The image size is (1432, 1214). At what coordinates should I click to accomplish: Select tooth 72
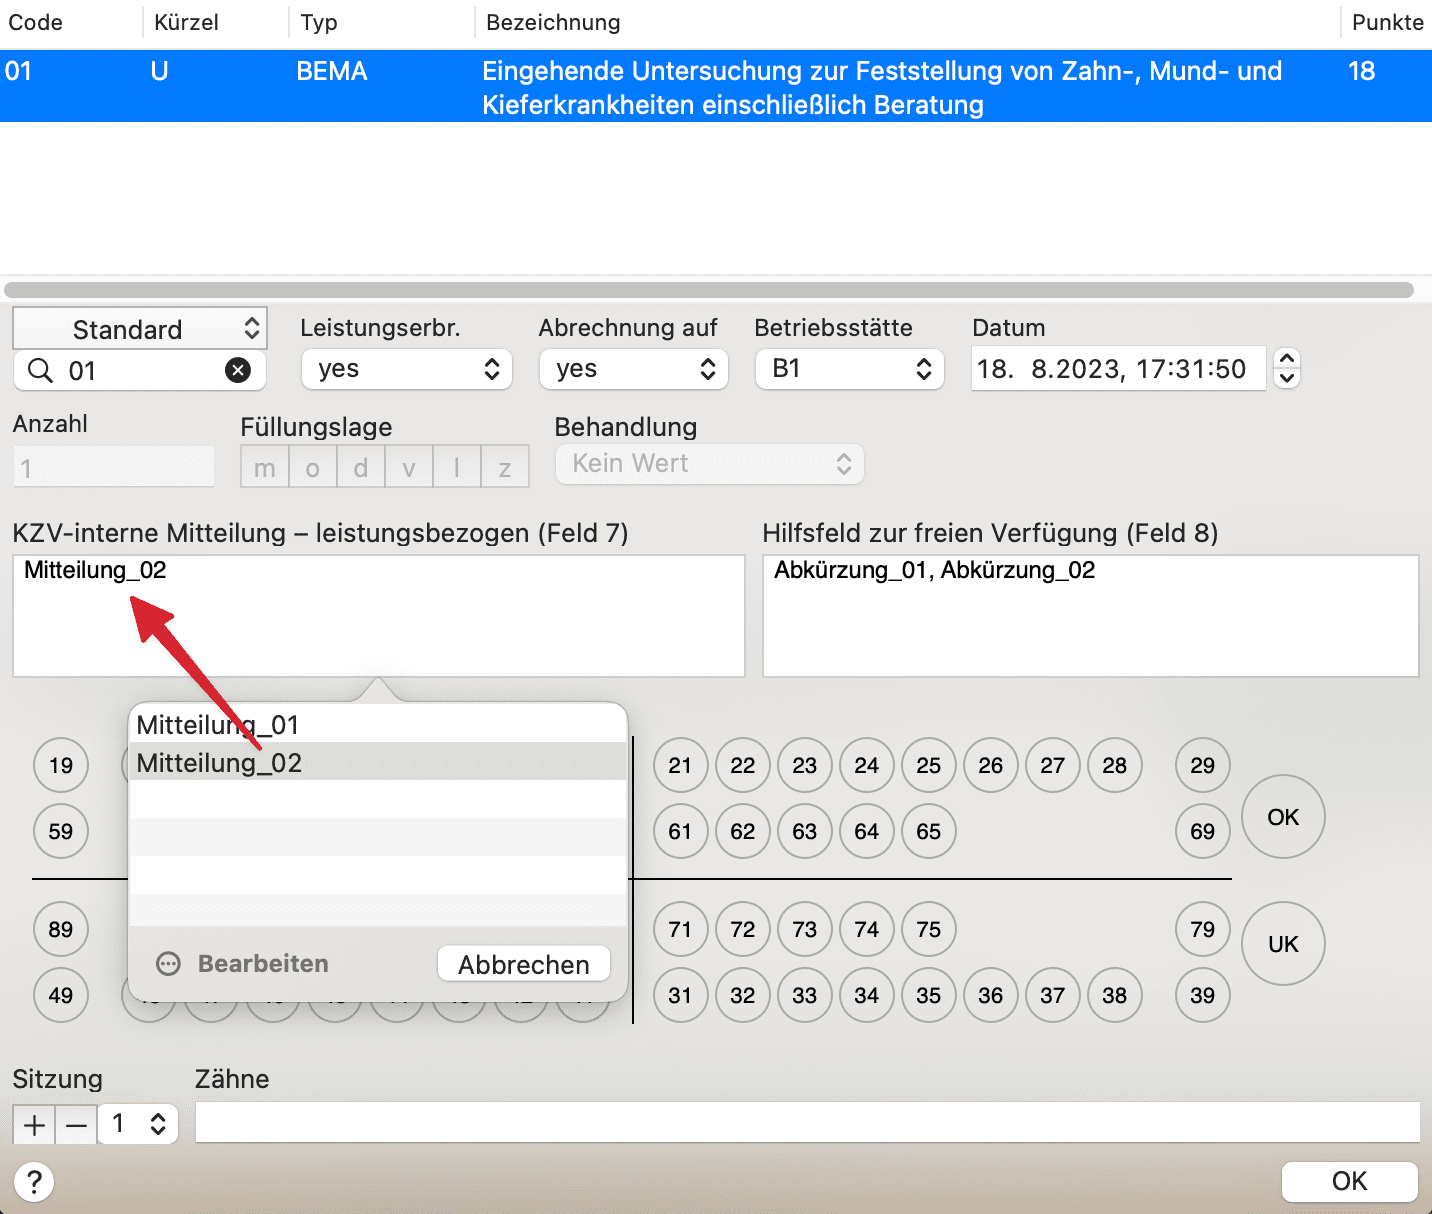pyautogui.click(x=743, y=930)
